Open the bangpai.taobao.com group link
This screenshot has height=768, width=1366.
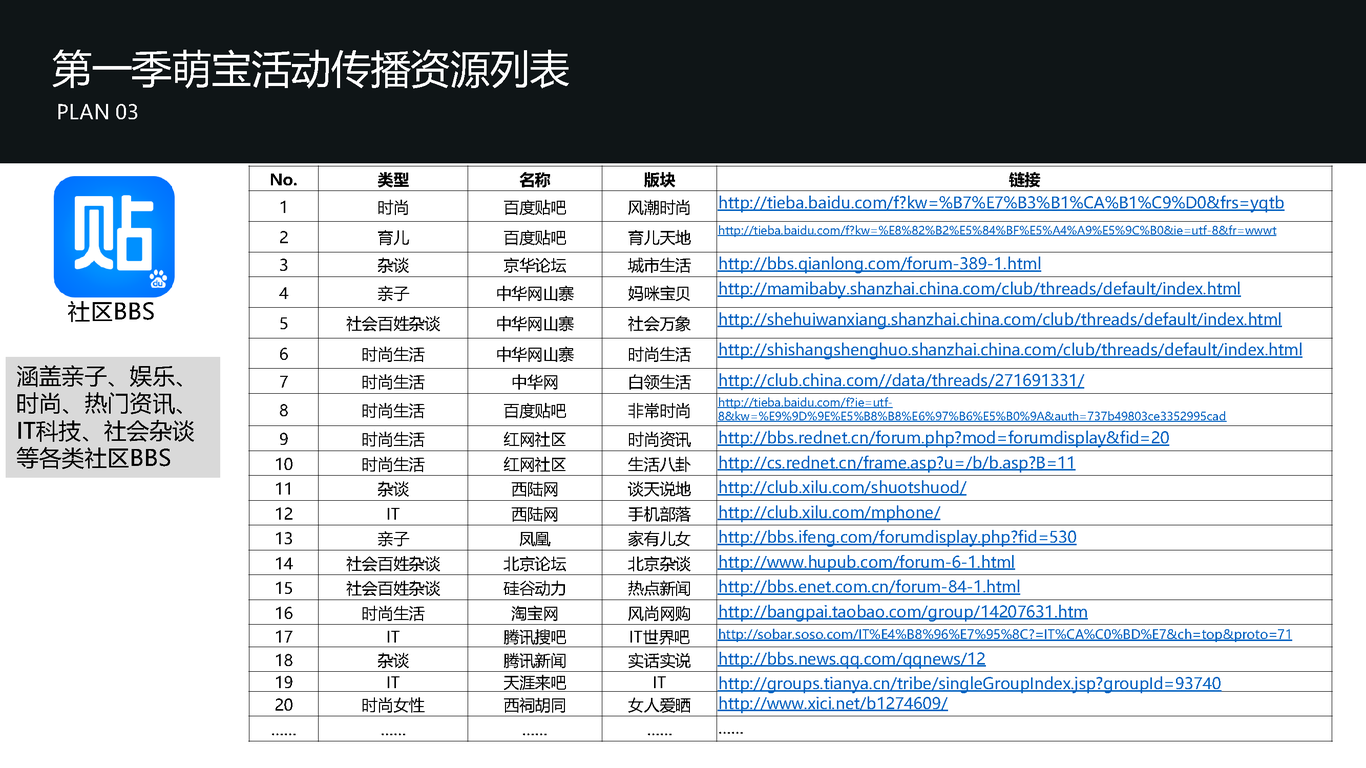(x=903, y=612)
